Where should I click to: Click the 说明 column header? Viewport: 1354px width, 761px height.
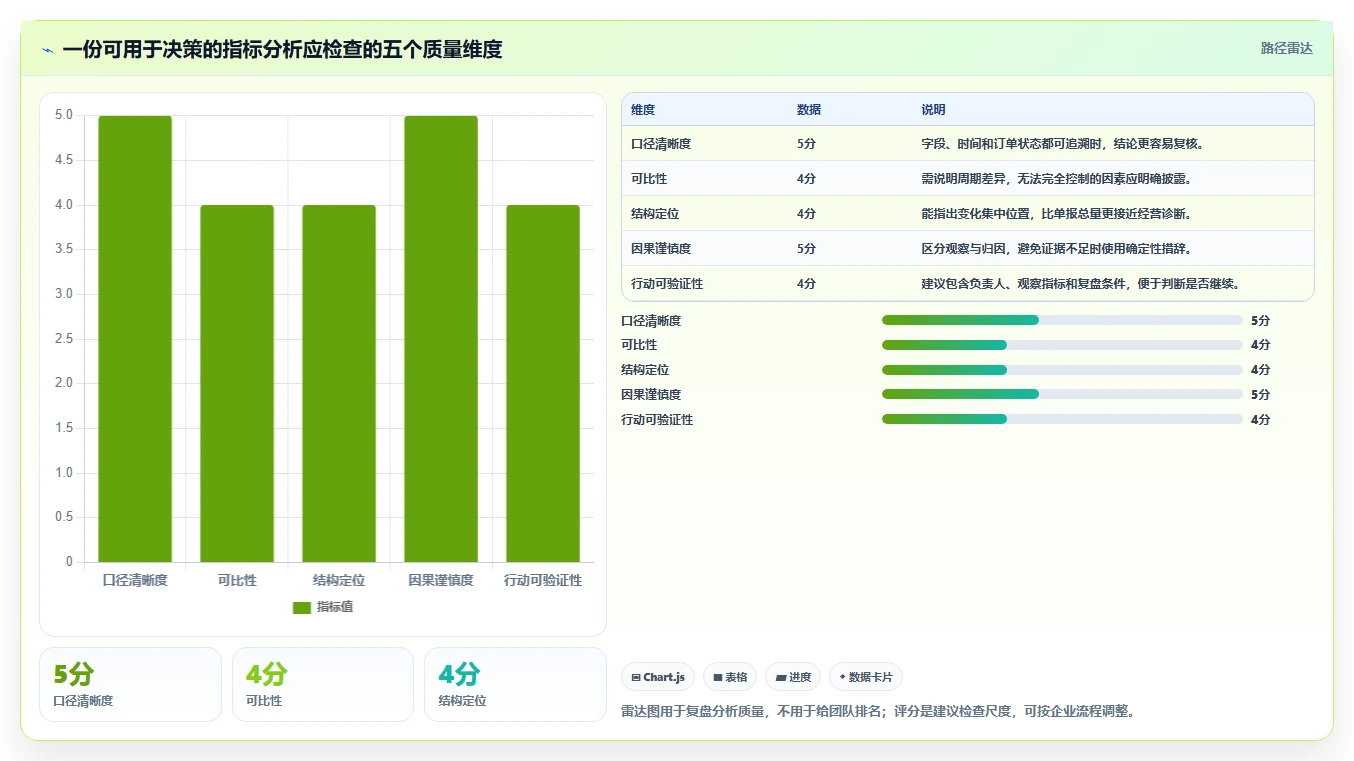click(x=933, y=110)
